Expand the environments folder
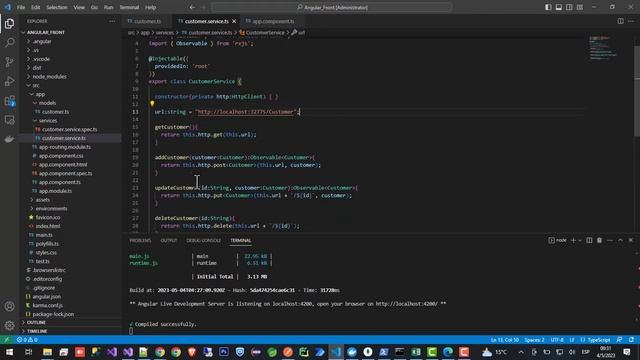 click(x=51, y=209)
